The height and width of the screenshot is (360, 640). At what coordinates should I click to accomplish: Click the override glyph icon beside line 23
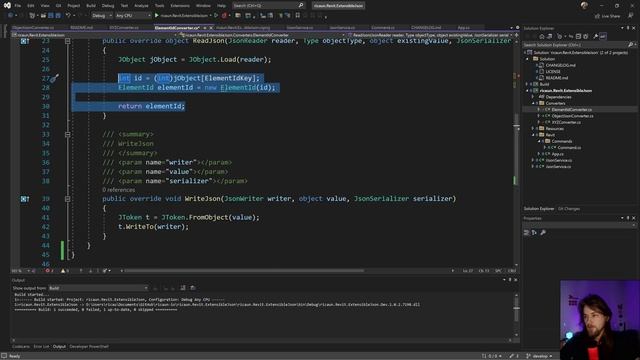(24, 41)
